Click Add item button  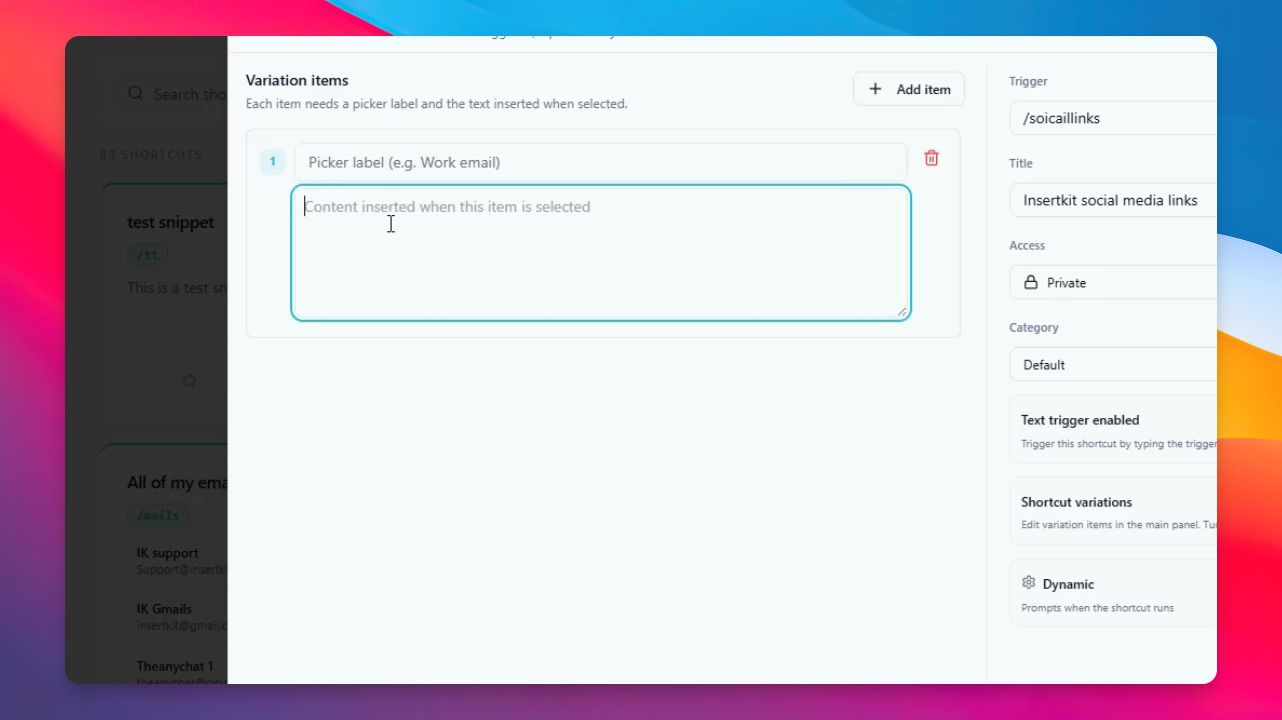coord(909,89)
